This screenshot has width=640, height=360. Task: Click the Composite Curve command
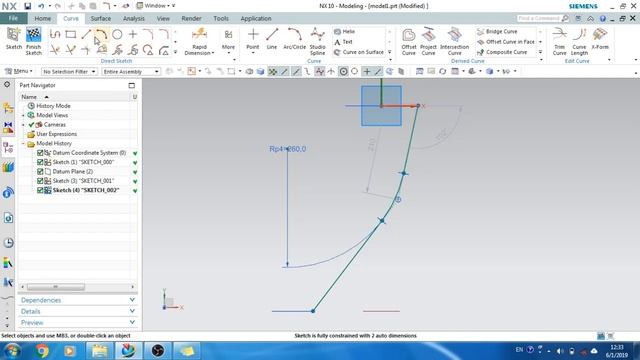[x=502, y=52]
